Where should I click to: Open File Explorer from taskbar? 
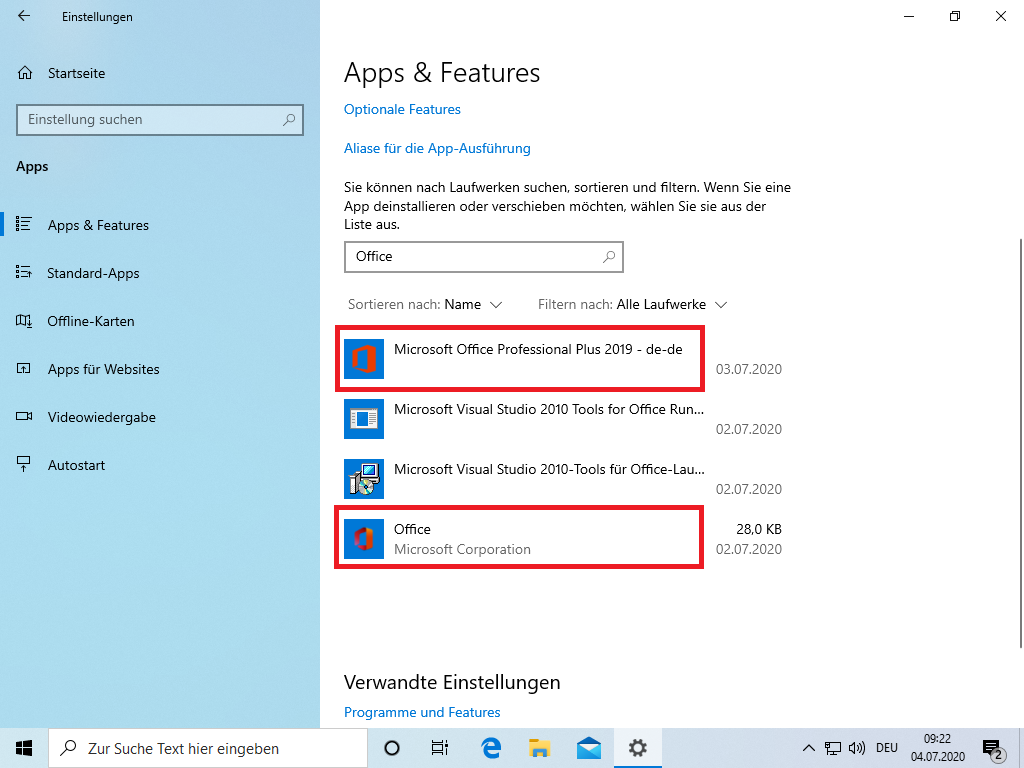point(539,748)
